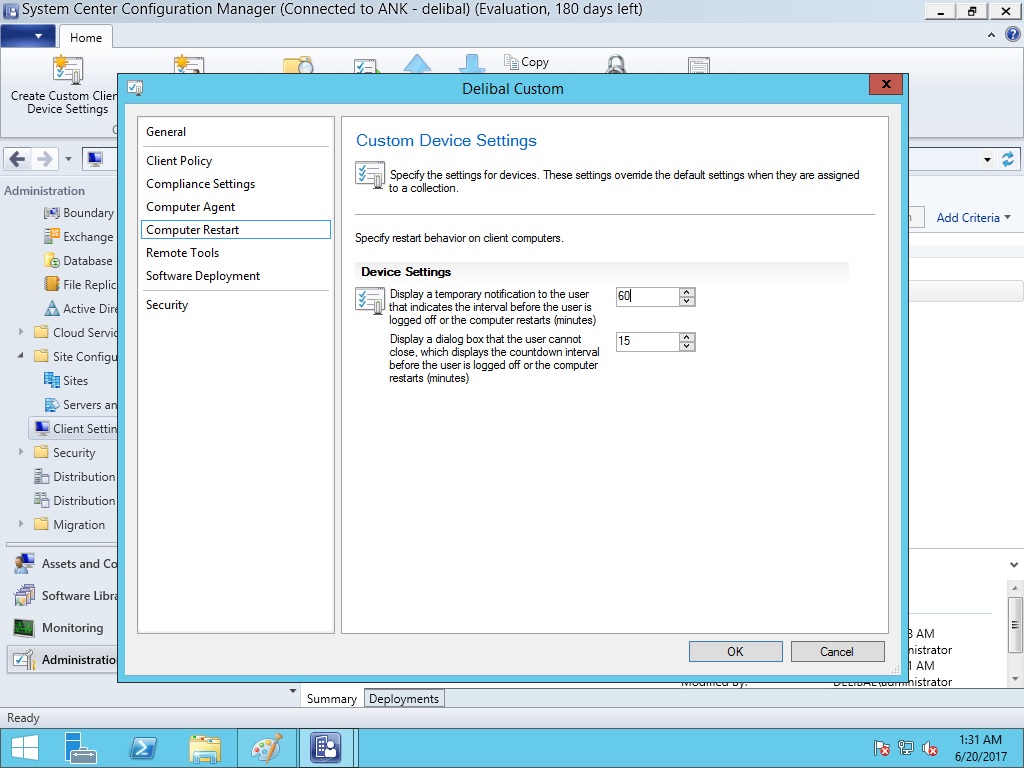The image size is (1024, 768).
Task: Increase temporary notification minutes with up arrow
Action: (x=687, y=292)
